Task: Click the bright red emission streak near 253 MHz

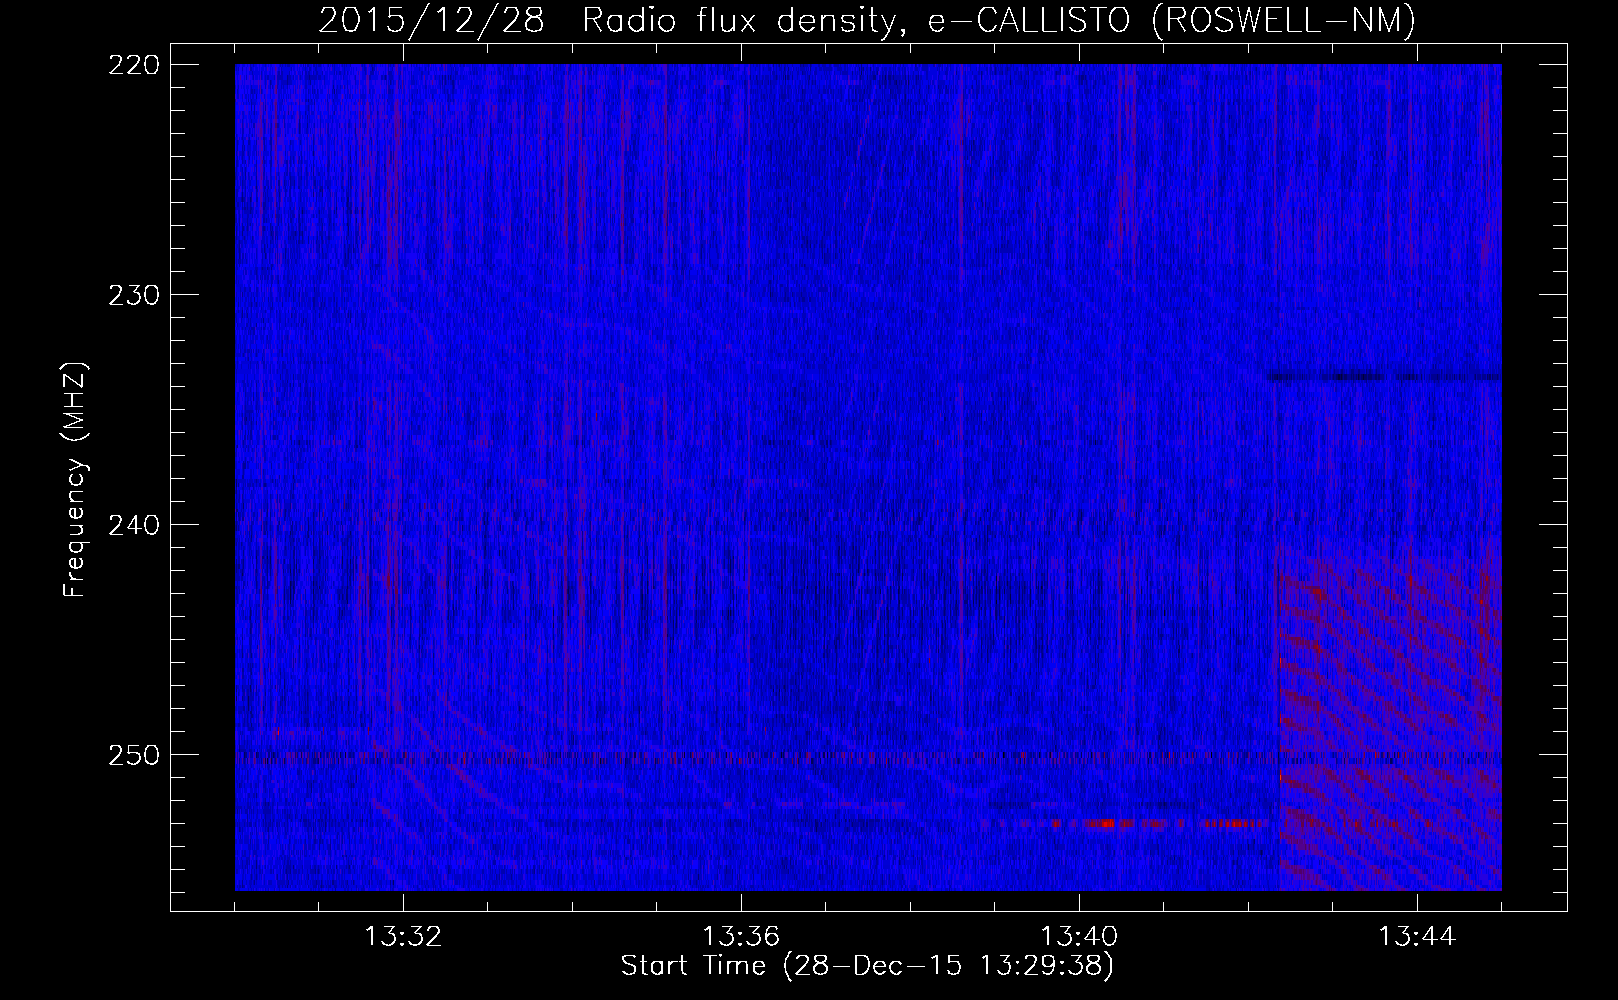Action: (1125, 824)
